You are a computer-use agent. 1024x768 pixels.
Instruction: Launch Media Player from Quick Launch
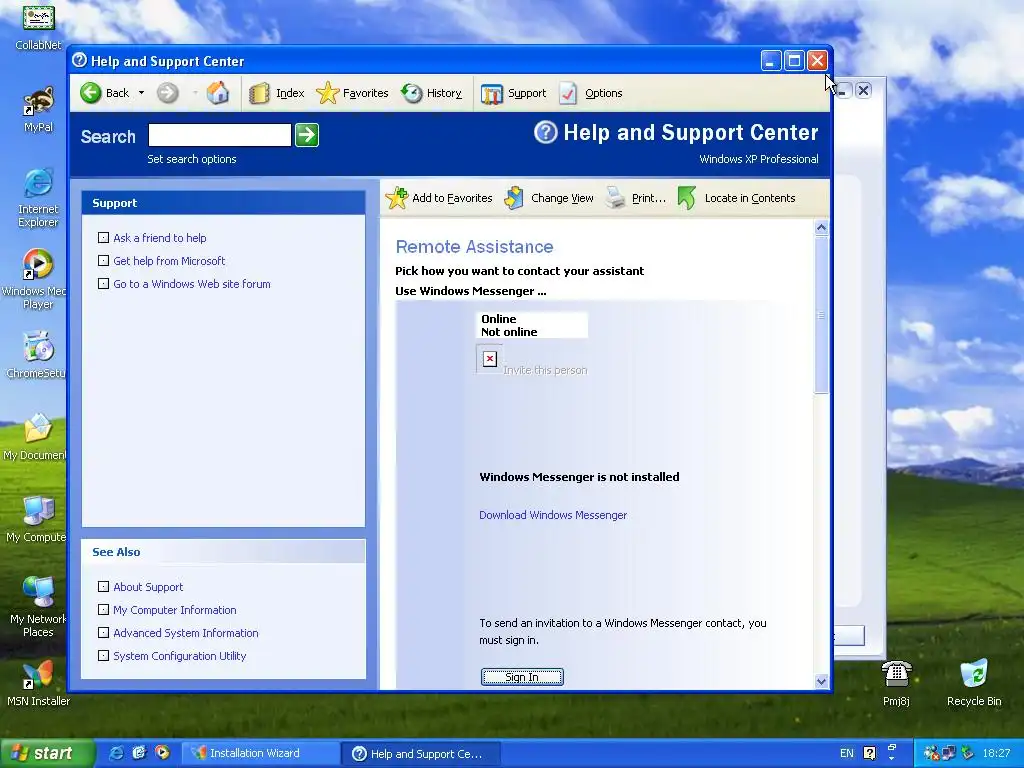pos(162,753)
